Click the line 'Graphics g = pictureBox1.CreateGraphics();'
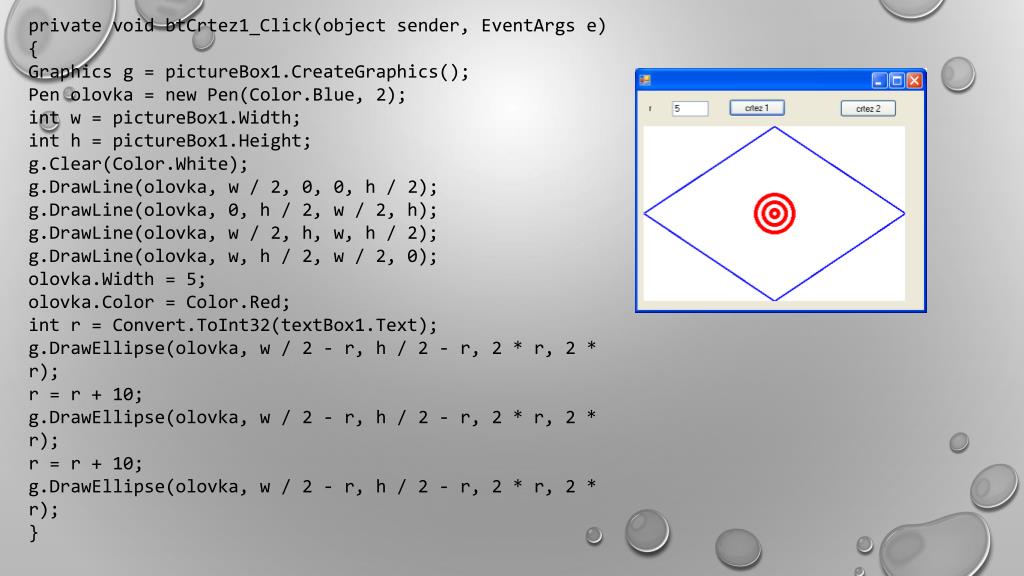1024x576 pixels. pos(248,72)
